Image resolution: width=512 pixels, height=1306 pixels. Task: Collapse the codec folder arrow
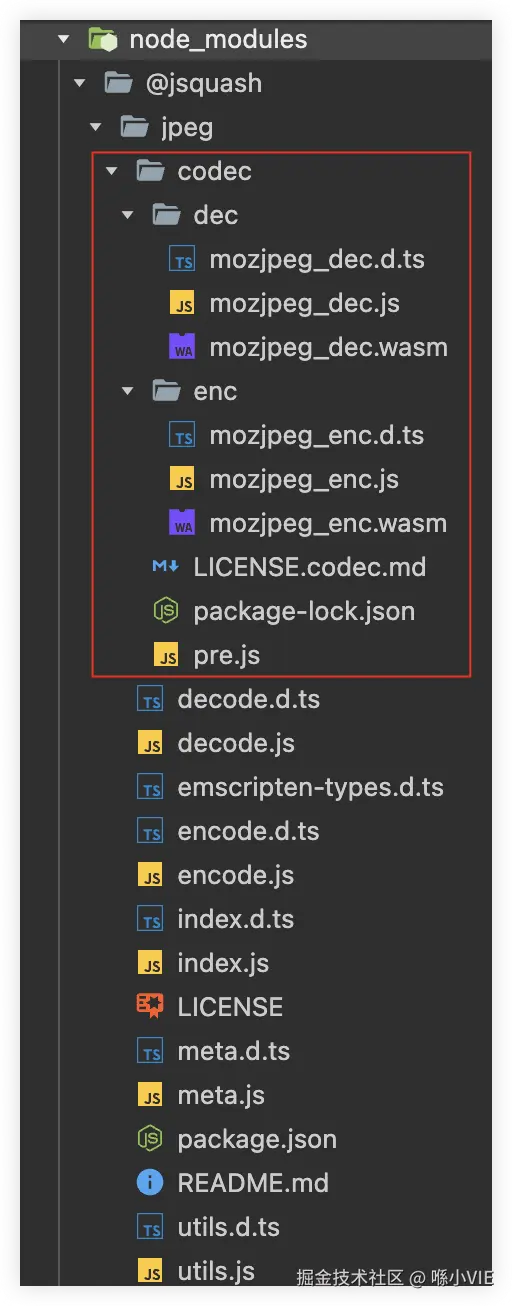pos(112,172)
